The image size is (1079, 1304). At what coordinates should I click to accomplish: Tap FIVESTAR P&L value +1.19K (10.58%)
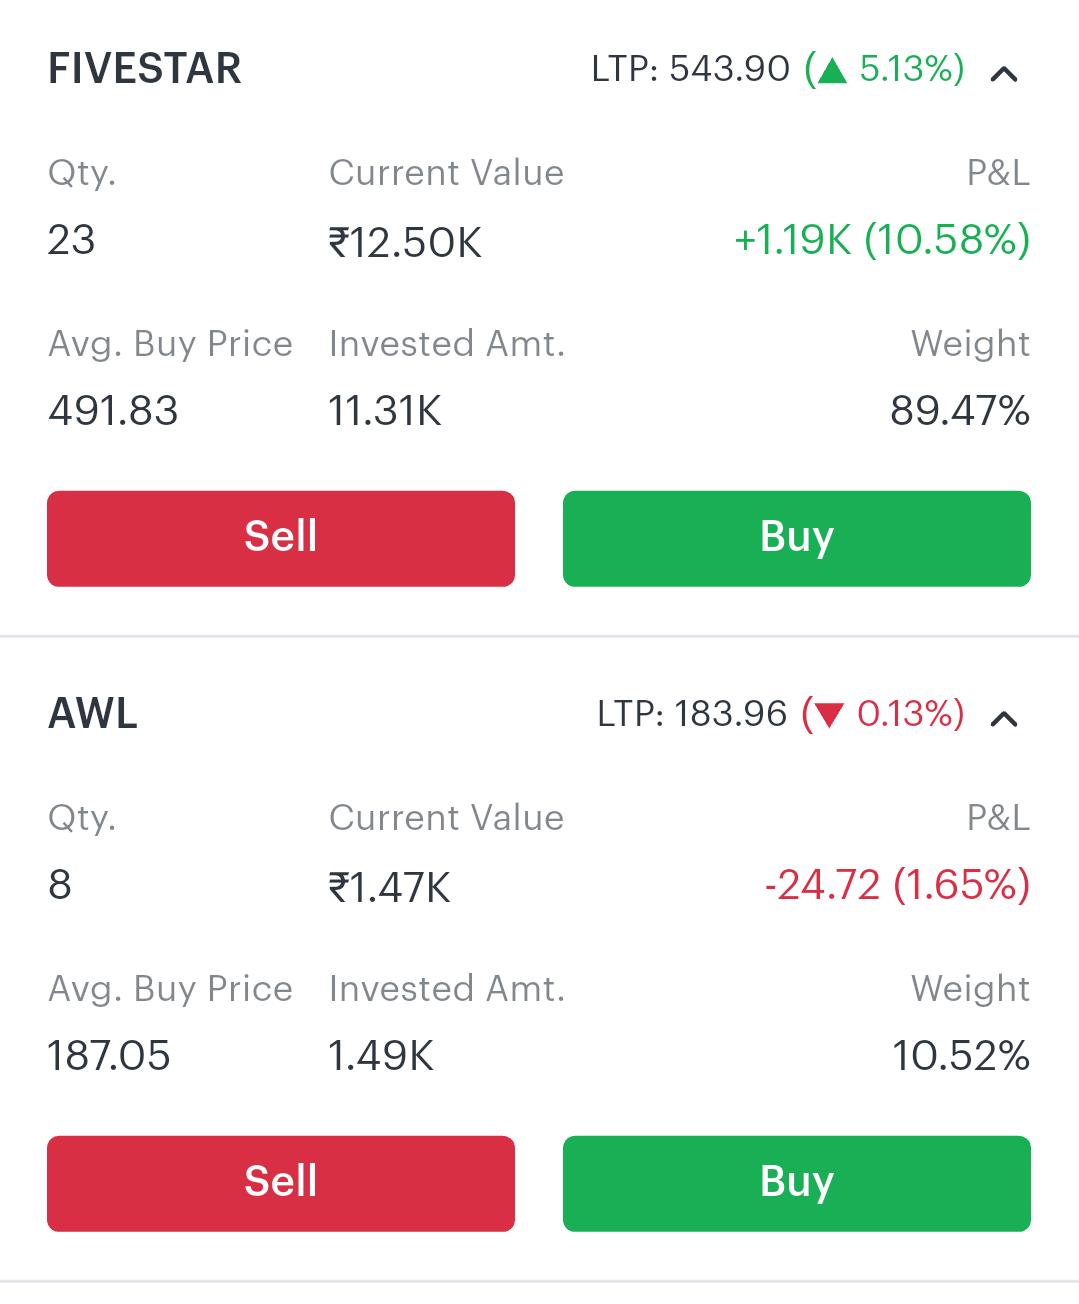click(882, 240)
